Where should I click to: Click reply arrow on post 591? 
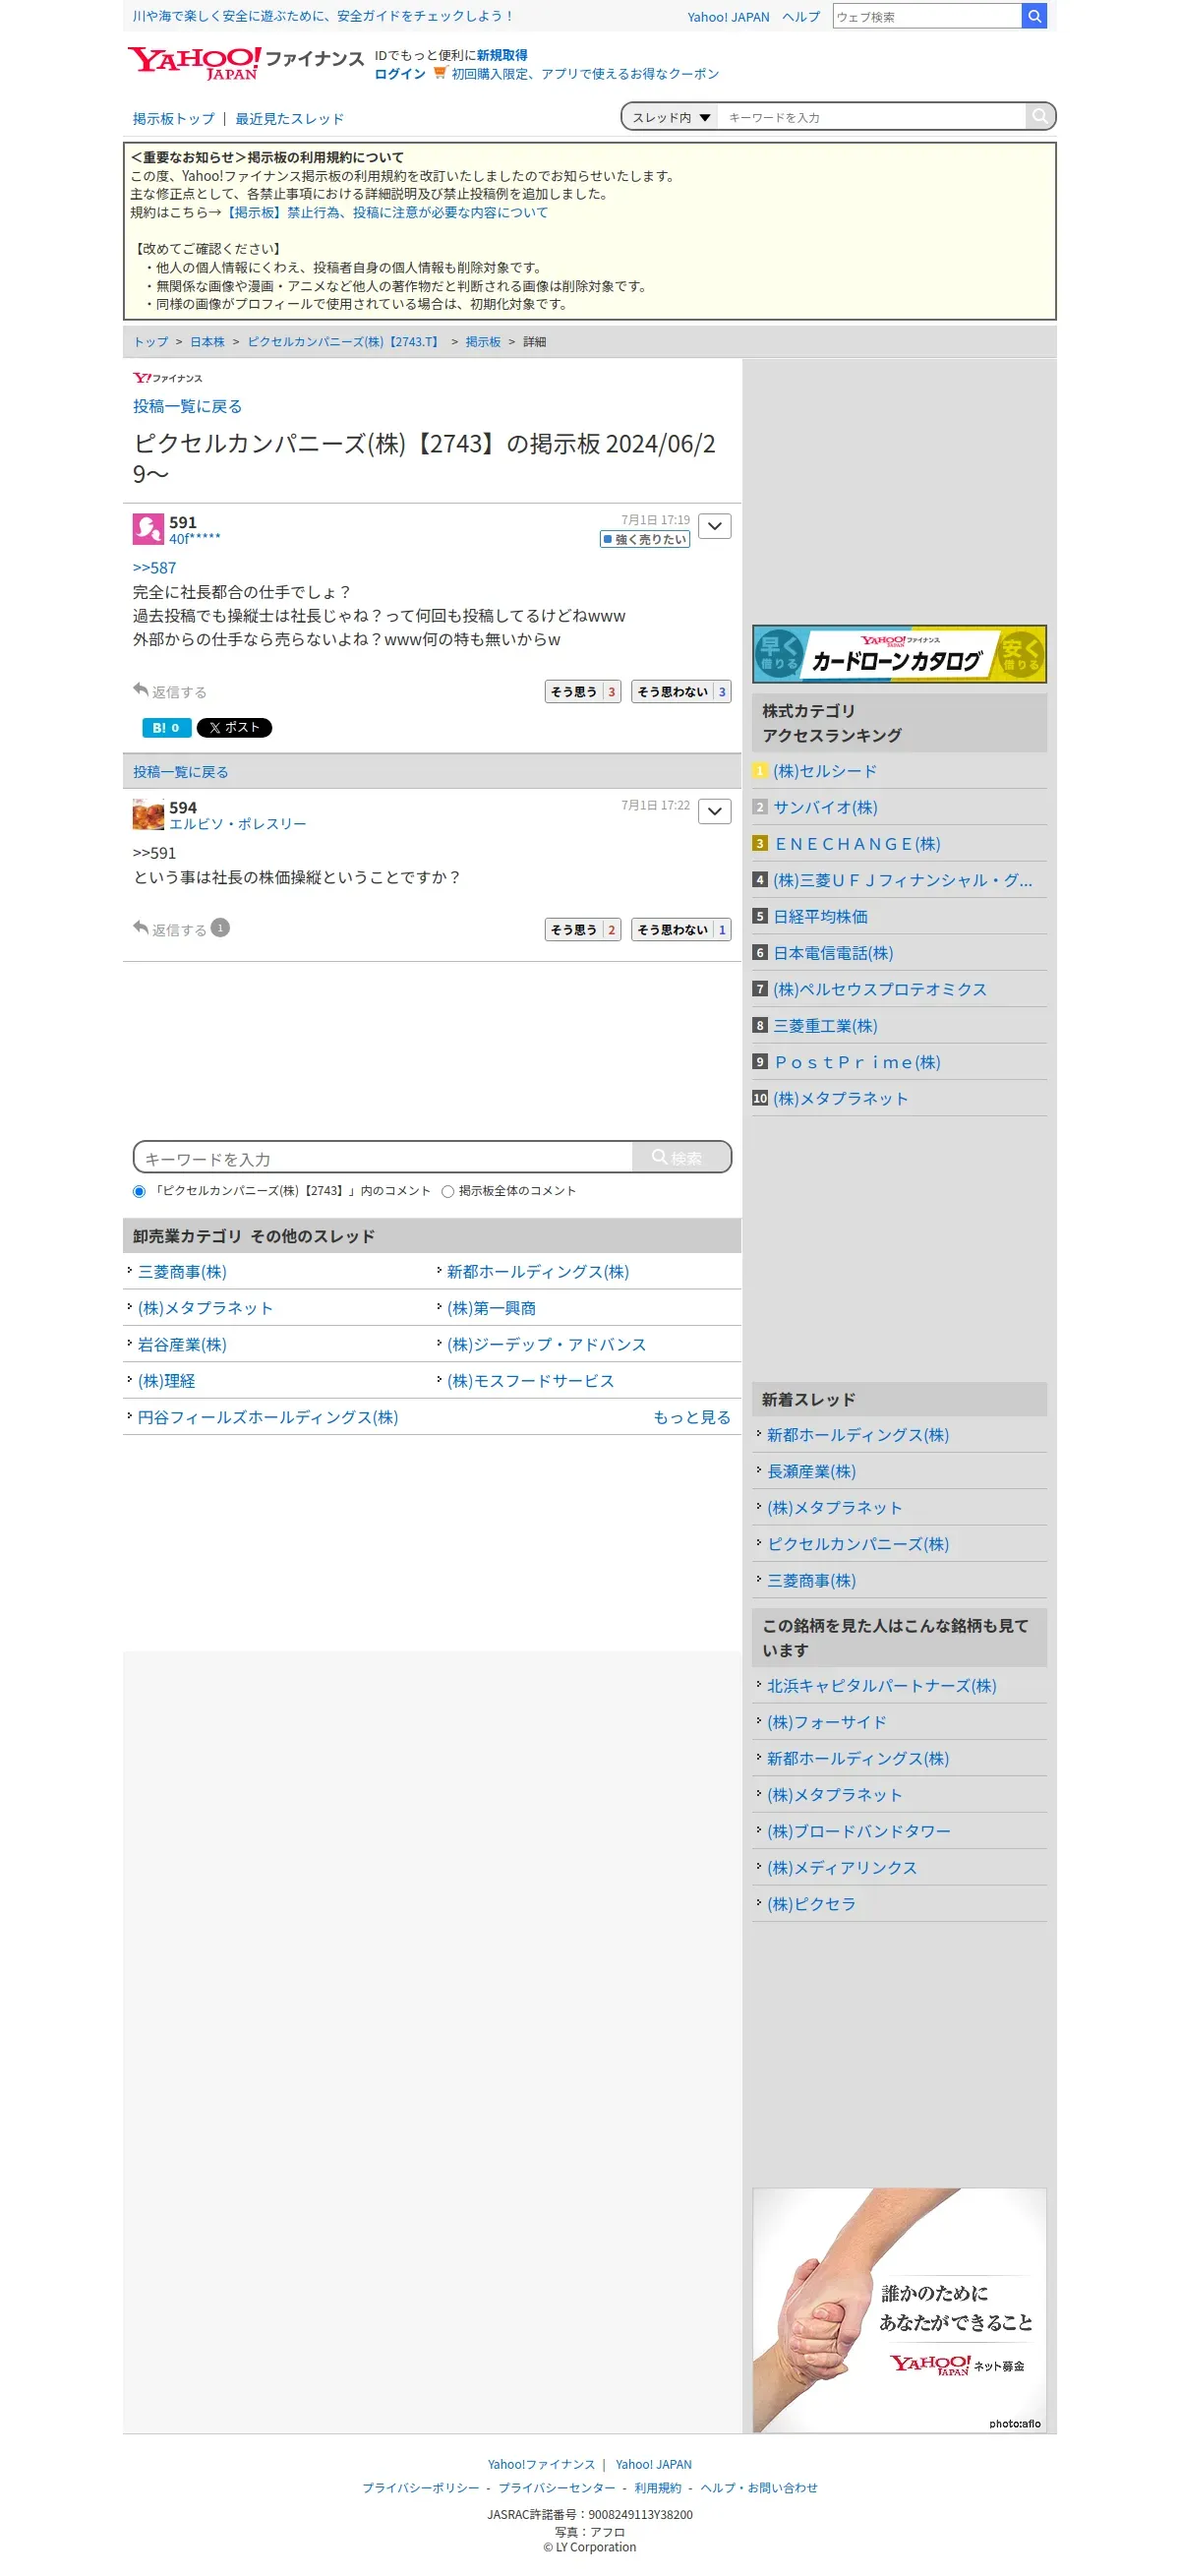coord(141,690)
